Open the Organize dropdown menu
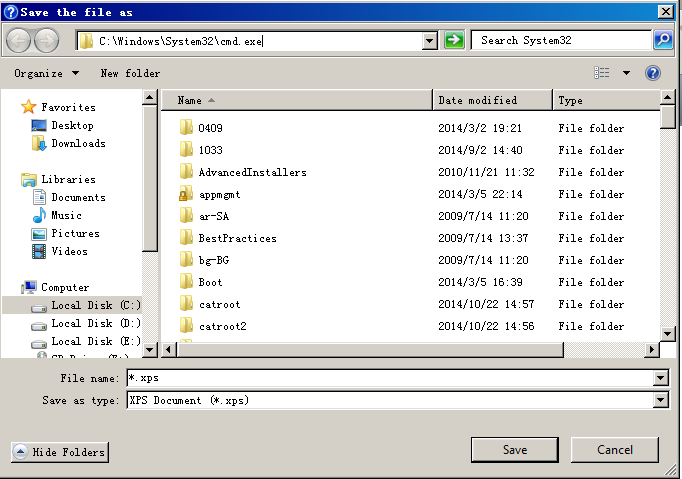Screen dimensions: 682x479 coord(46,73)
